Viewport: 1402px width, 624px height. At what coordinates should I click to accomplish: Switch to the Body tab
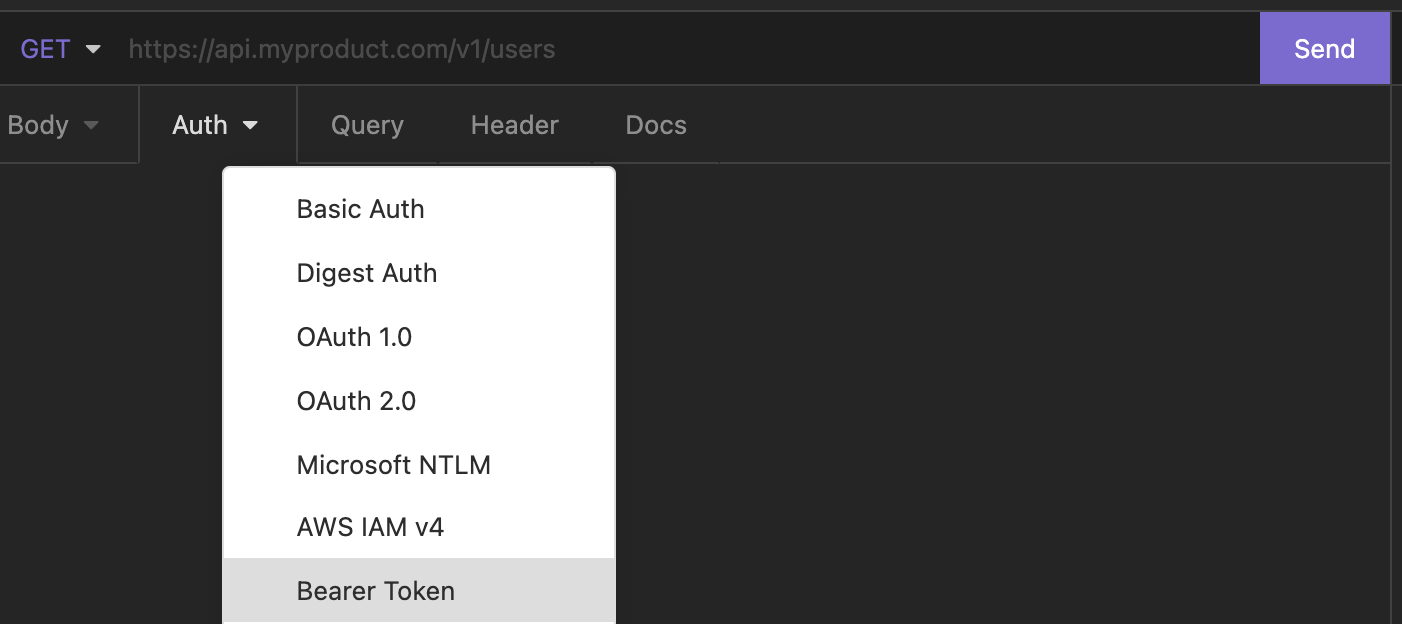tap(38, 125)
